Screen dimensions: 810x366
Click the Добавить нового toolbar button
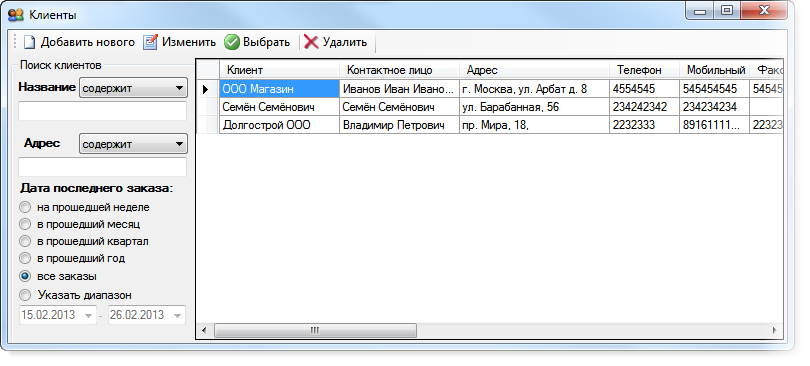point(80,42)
